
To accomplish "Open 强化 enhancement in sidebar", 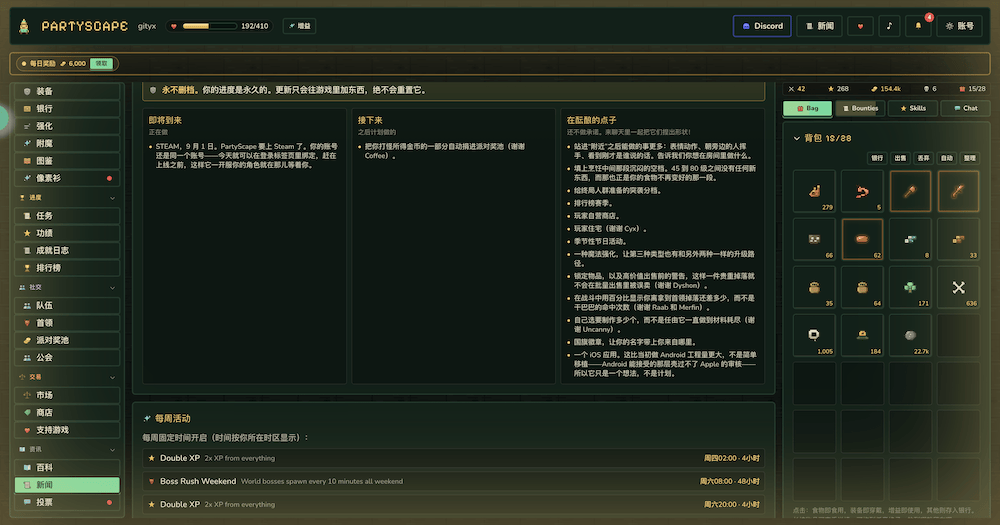I will pos(67,126).
